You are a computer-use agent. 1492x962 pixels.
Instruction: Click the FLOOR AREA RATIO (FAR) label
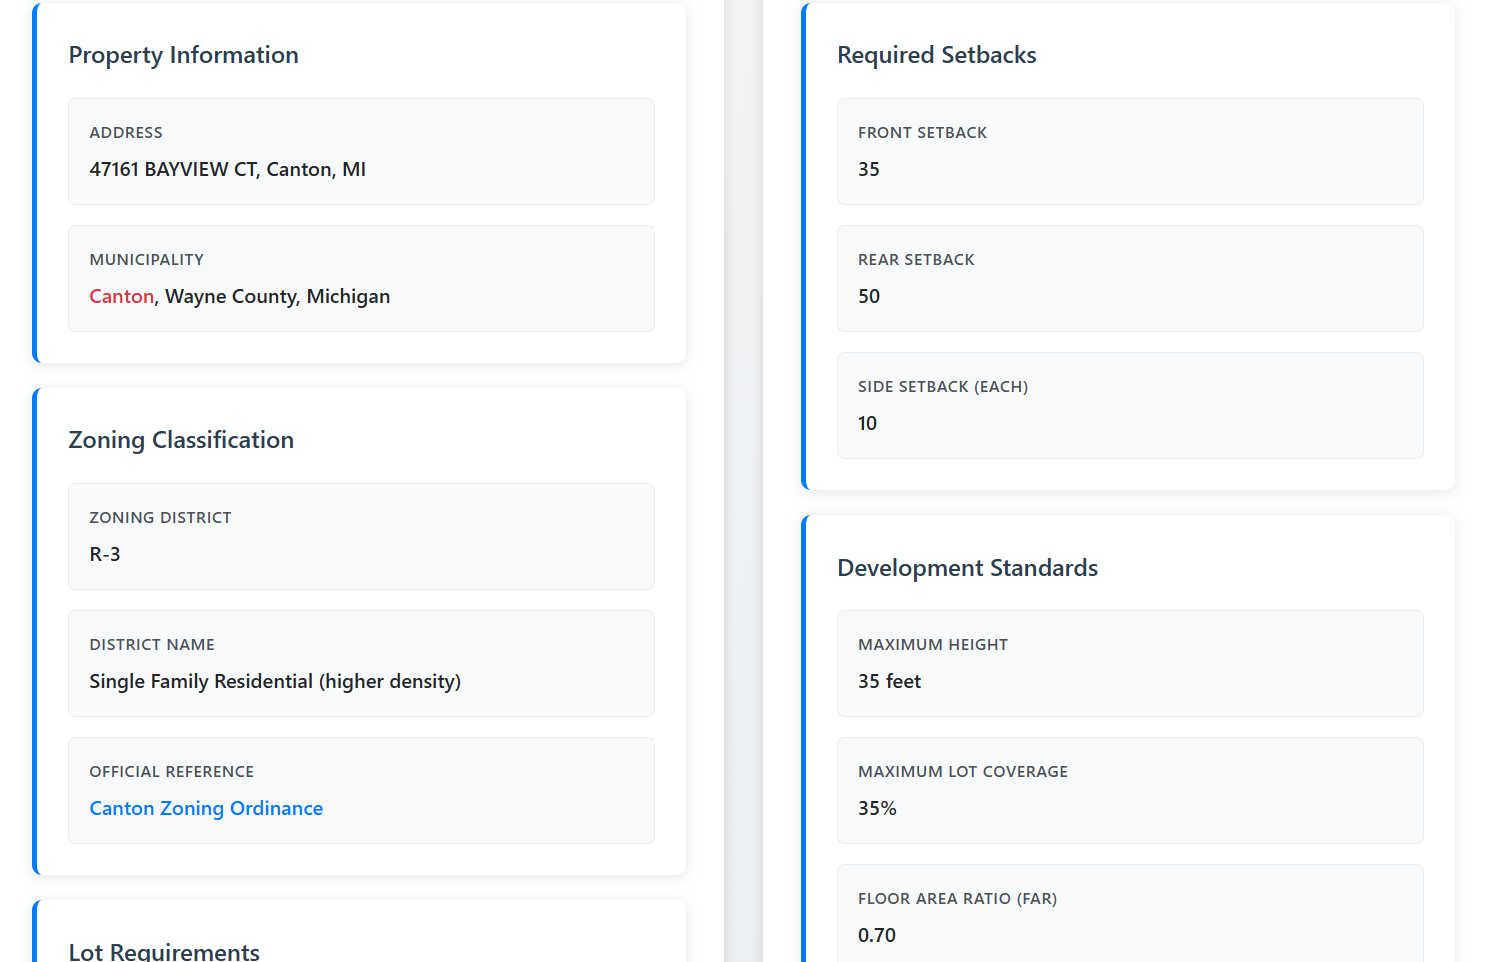[x=957, y=898]
